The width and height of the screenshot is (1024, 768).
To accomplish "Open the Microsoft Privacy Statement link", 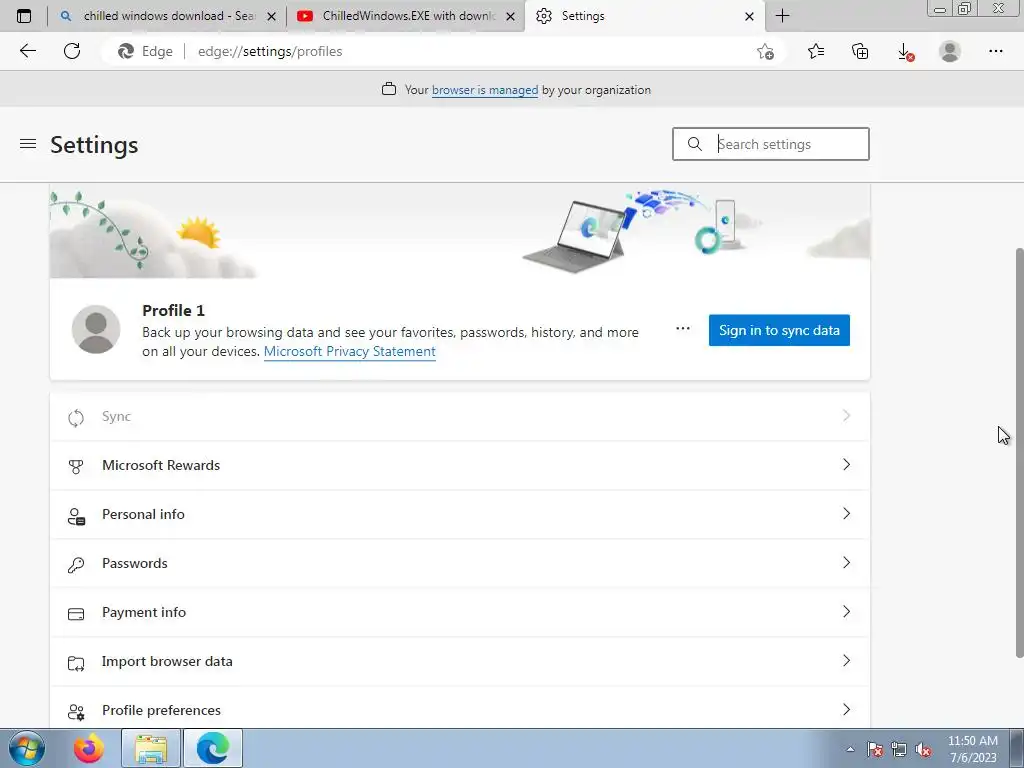I will tap(349, 351).
